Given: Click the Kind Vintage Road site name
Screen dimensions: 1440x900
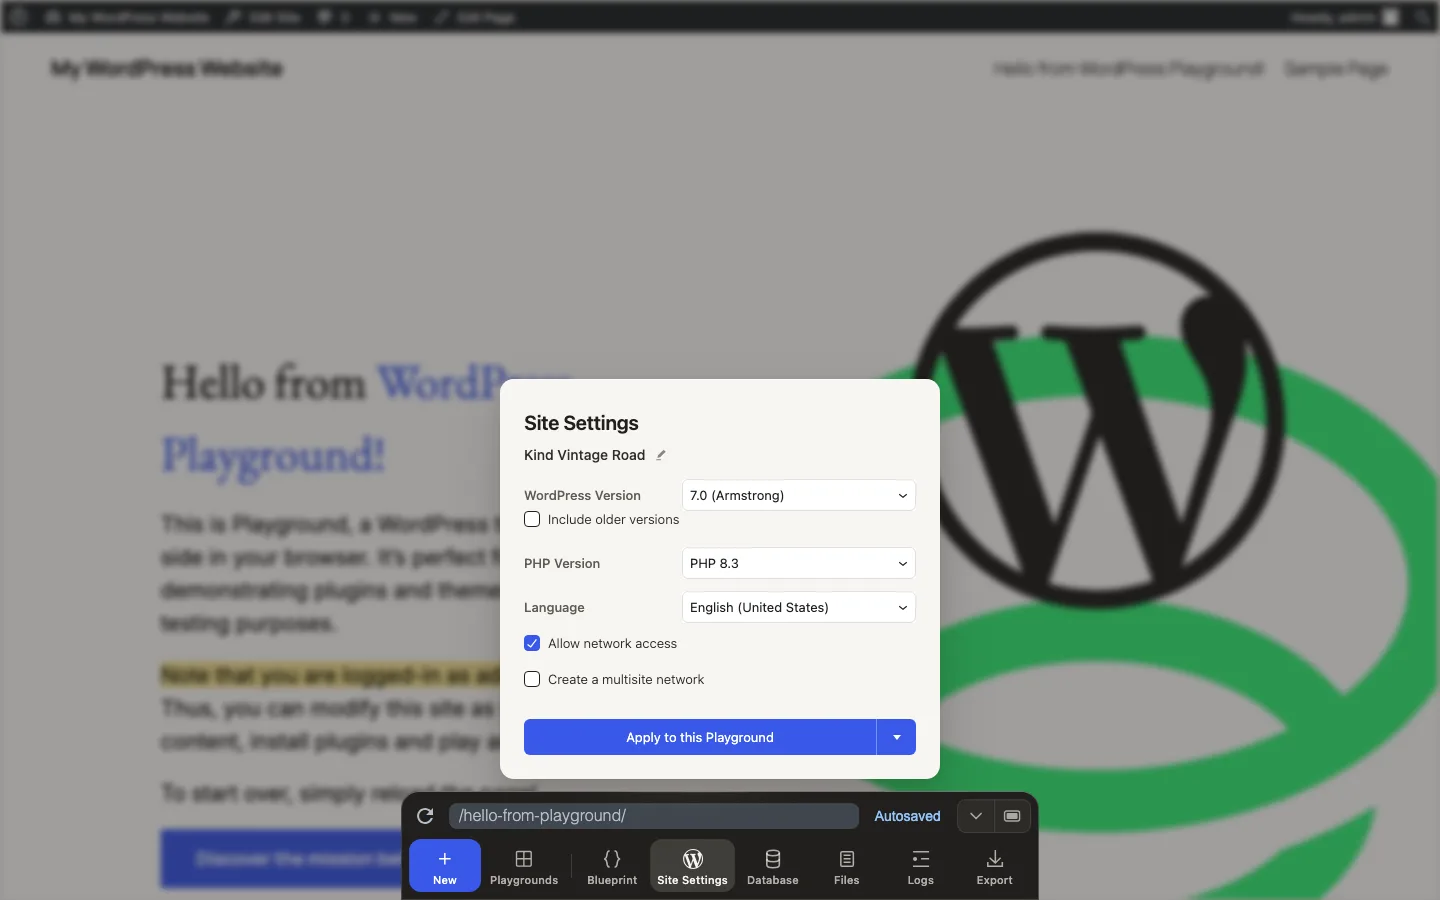Looking at the screenshot, I should click(584, 455).
